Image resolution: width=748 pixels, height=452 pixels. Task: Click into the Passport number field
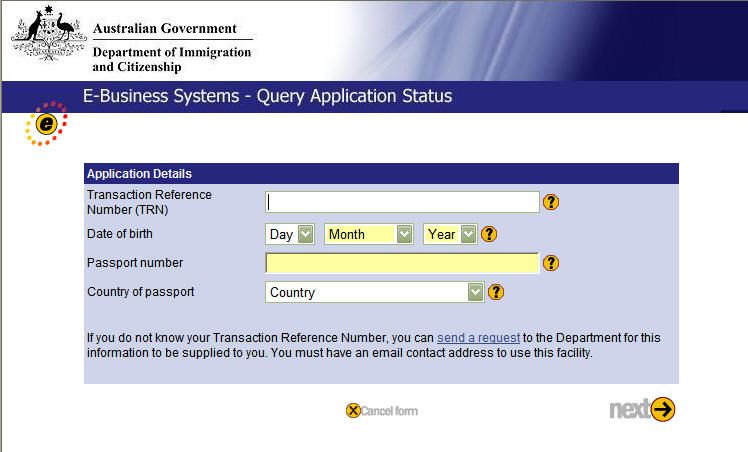point(402,263)
